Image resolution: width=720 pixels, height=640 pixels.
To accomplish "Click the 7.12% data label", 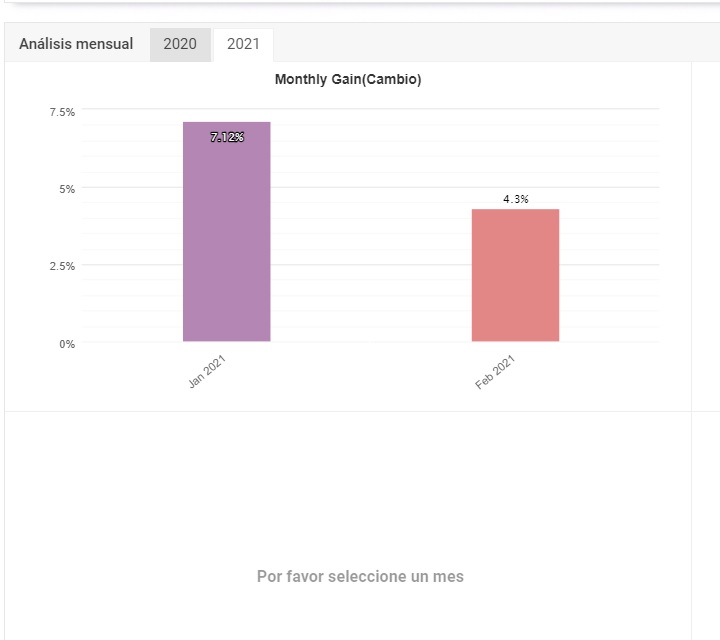I will point(227,137).
